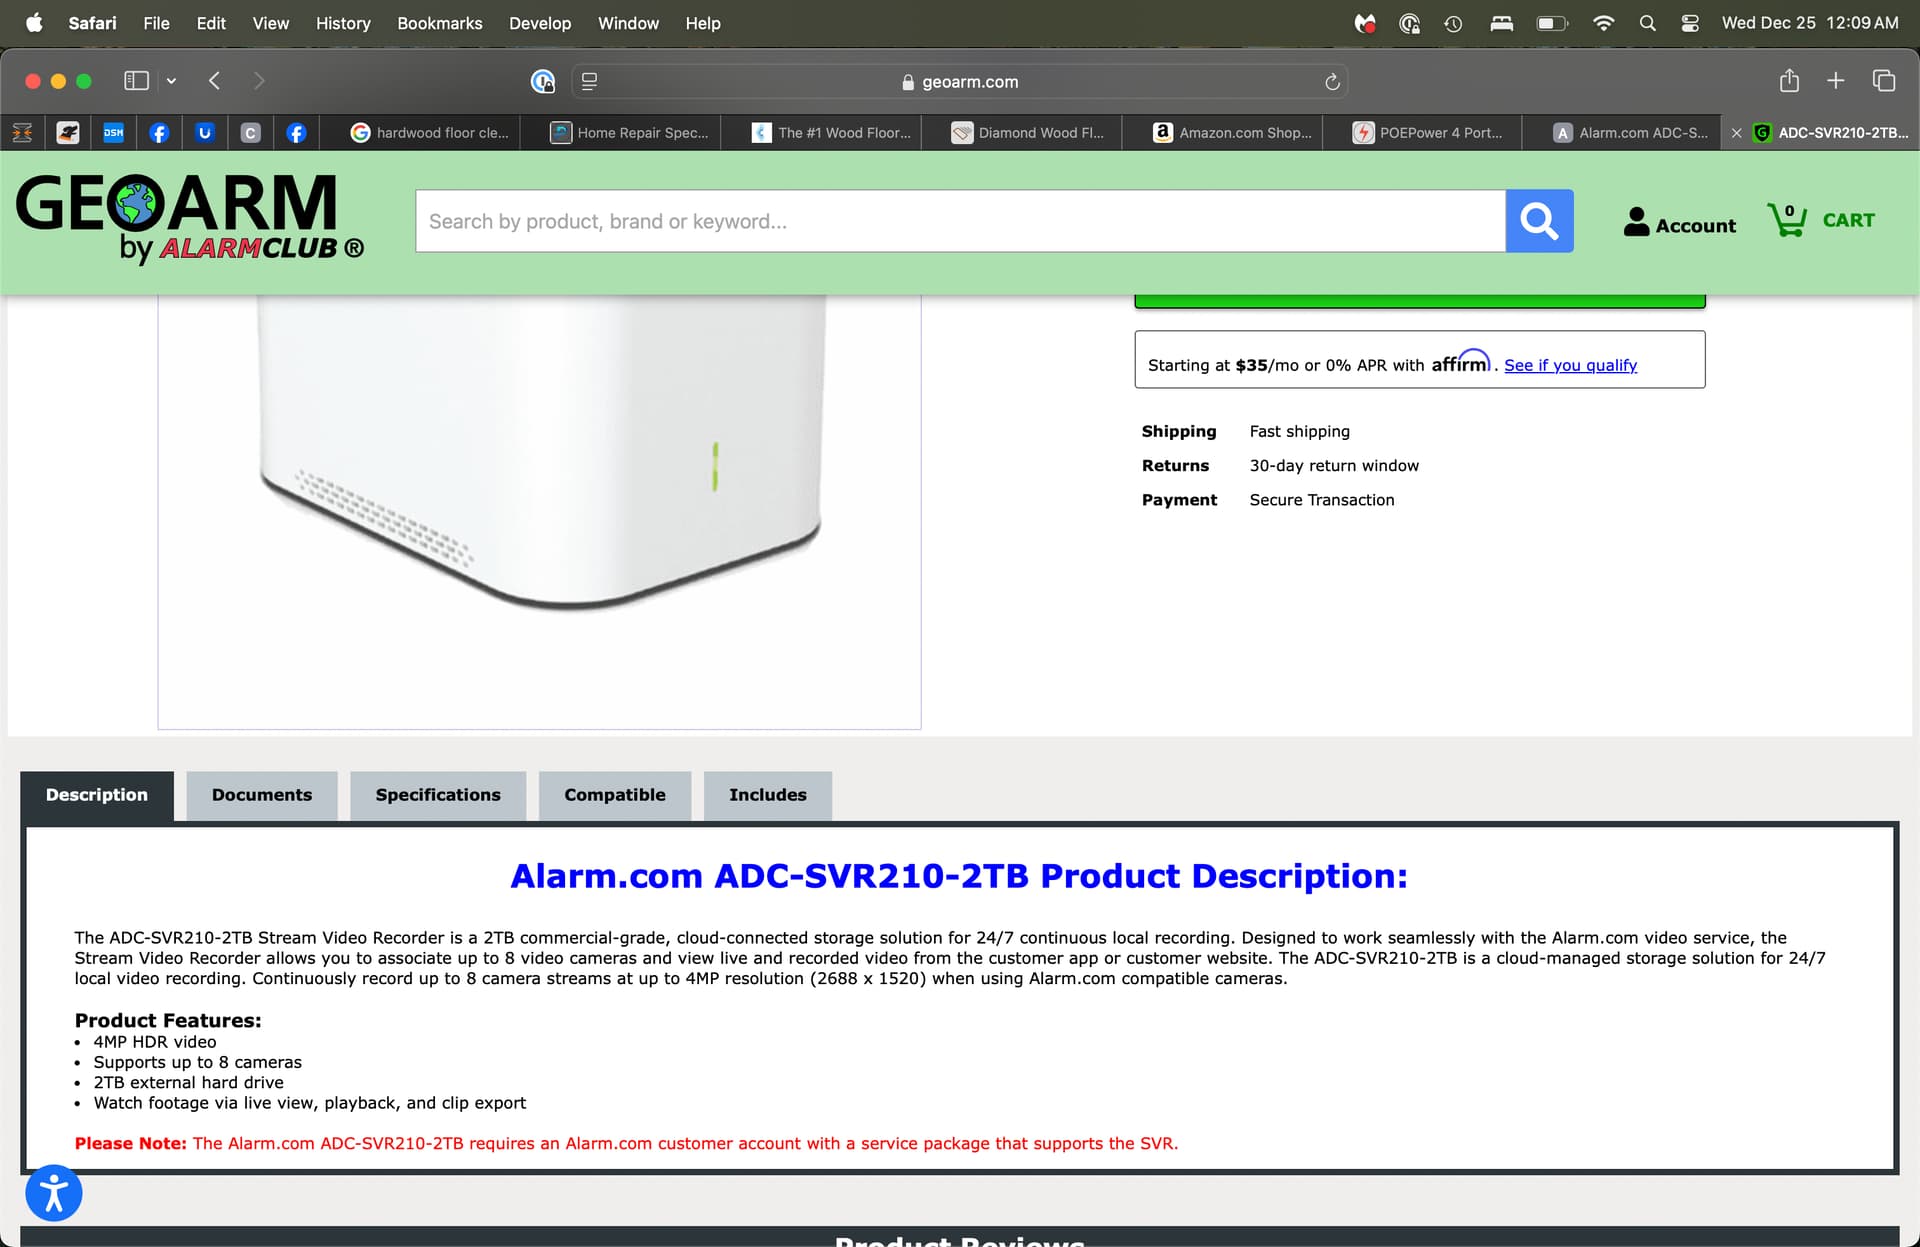Open the DSN pinned tab
Screen dimensions: 1920x1247
[113, 132]
